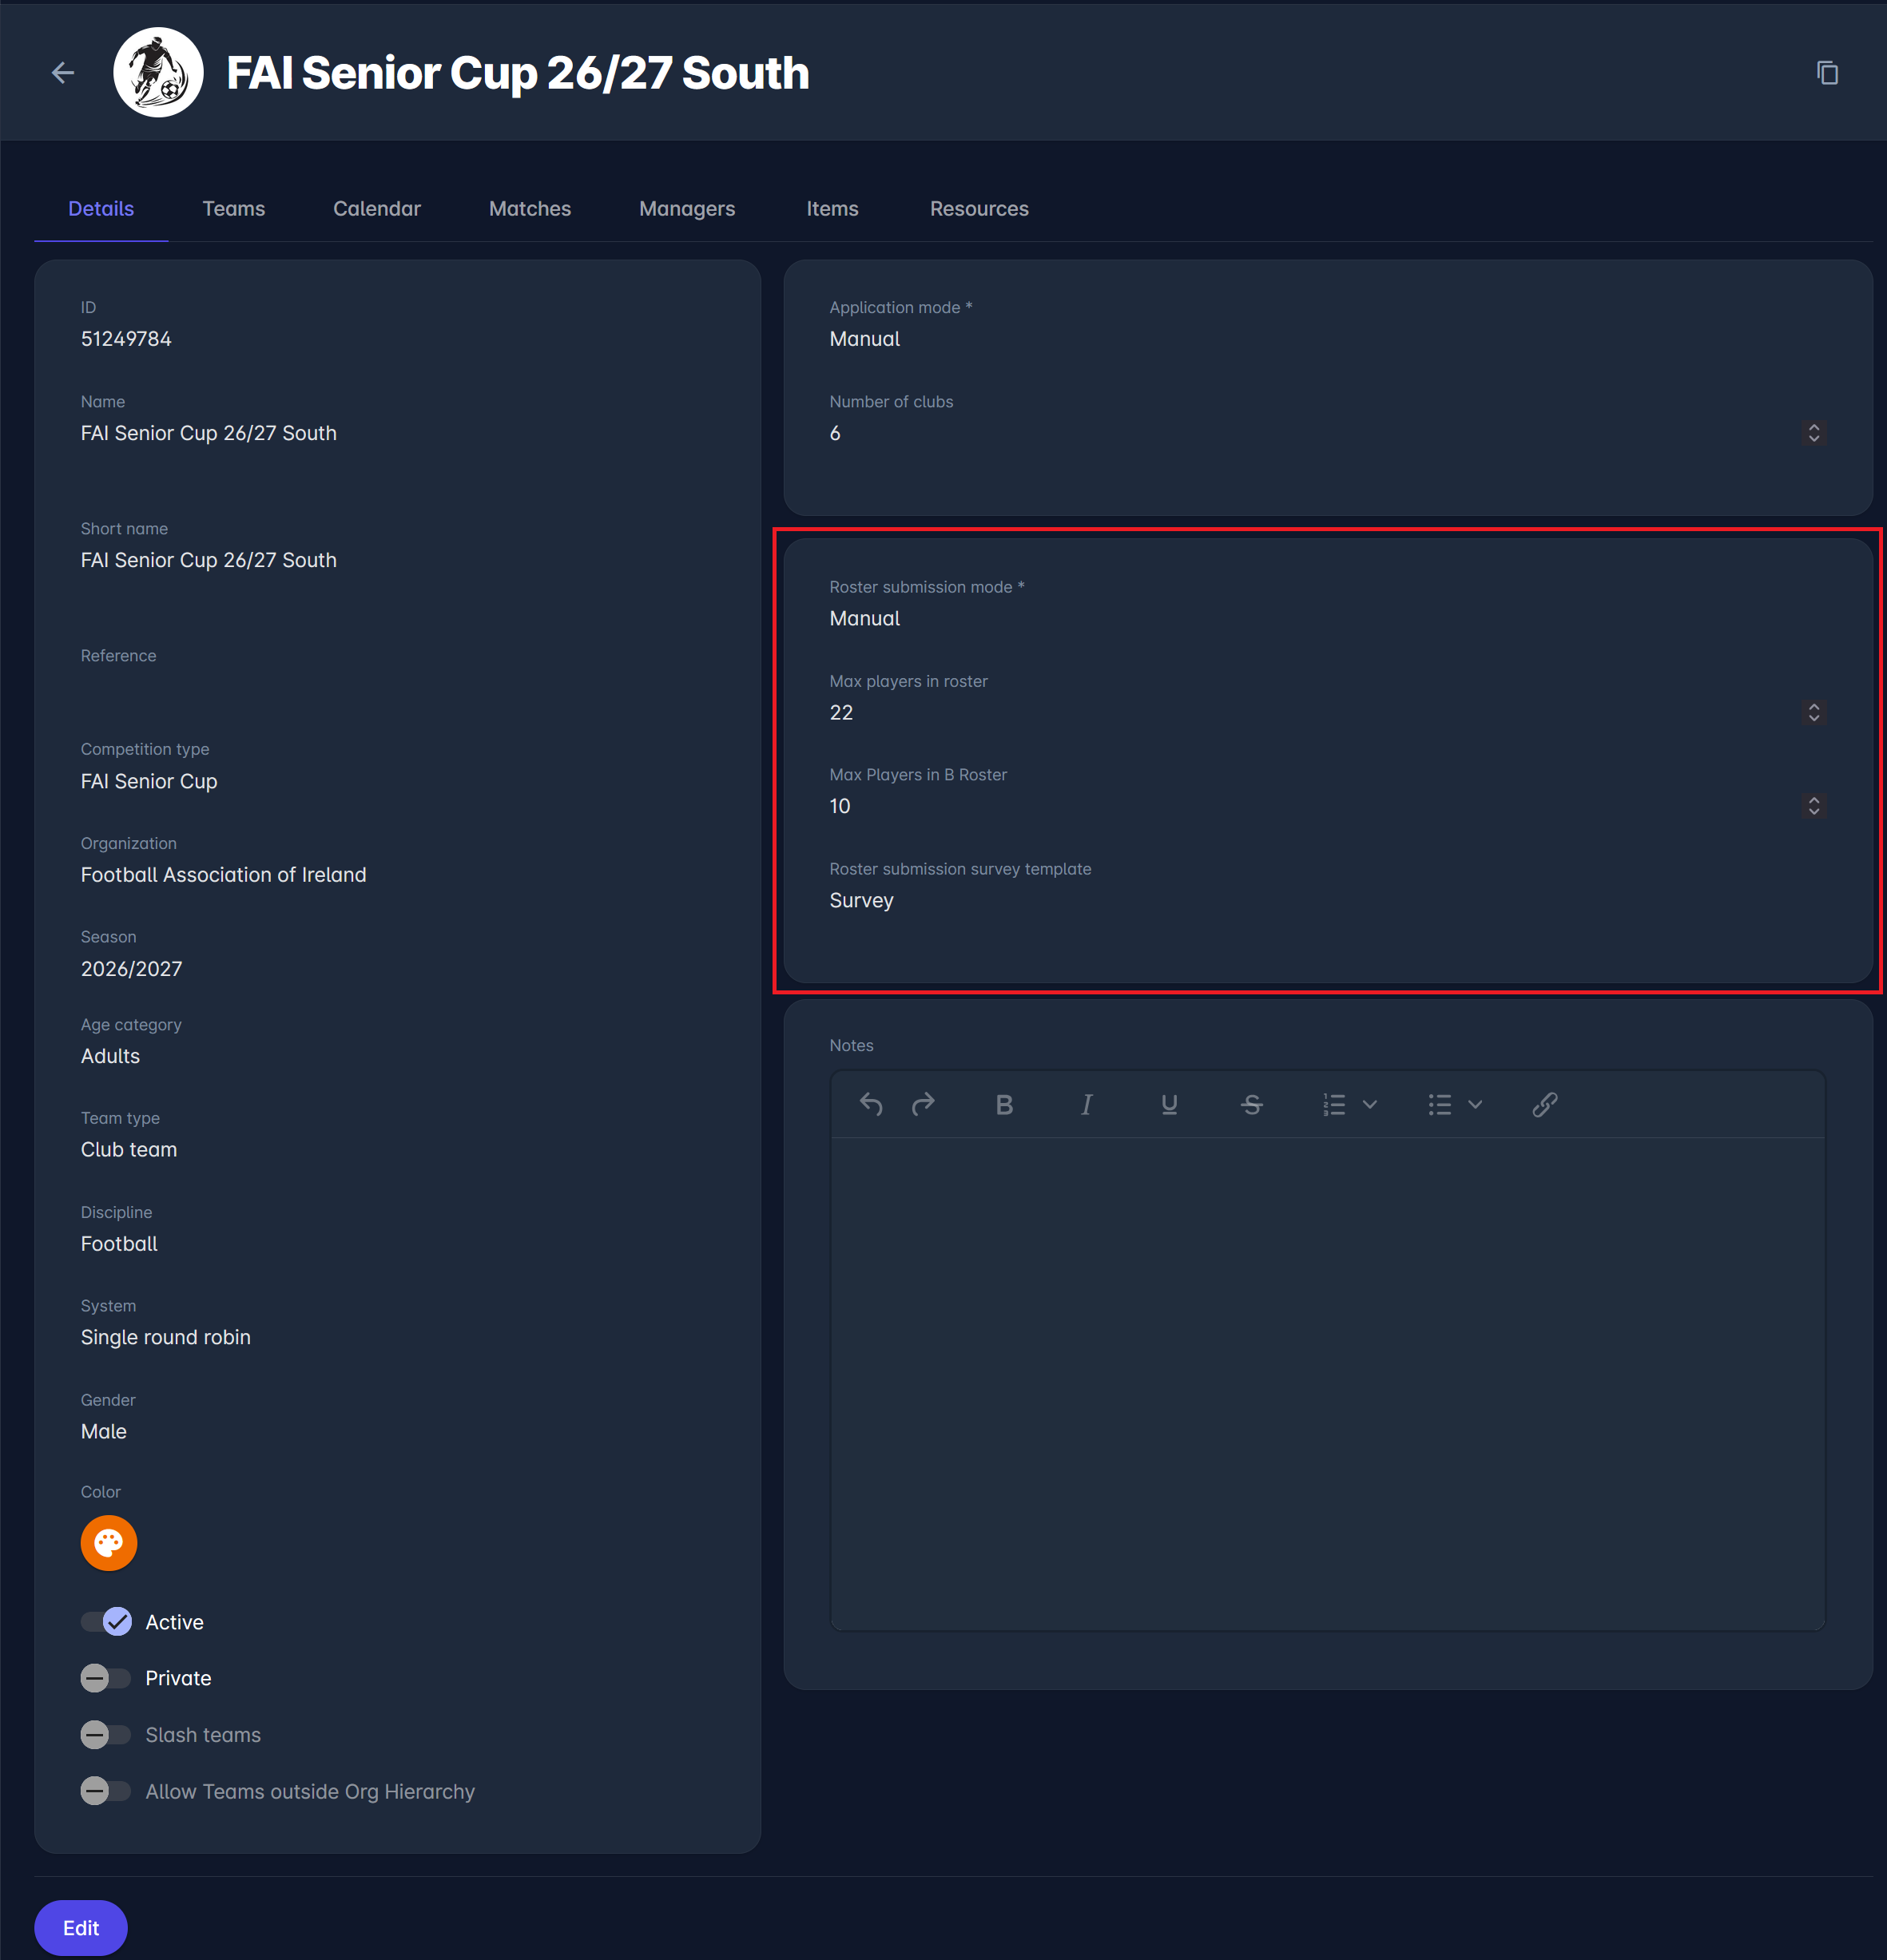
Task: Toggle bold formatting in Notes
Action: (1004, 1104)
